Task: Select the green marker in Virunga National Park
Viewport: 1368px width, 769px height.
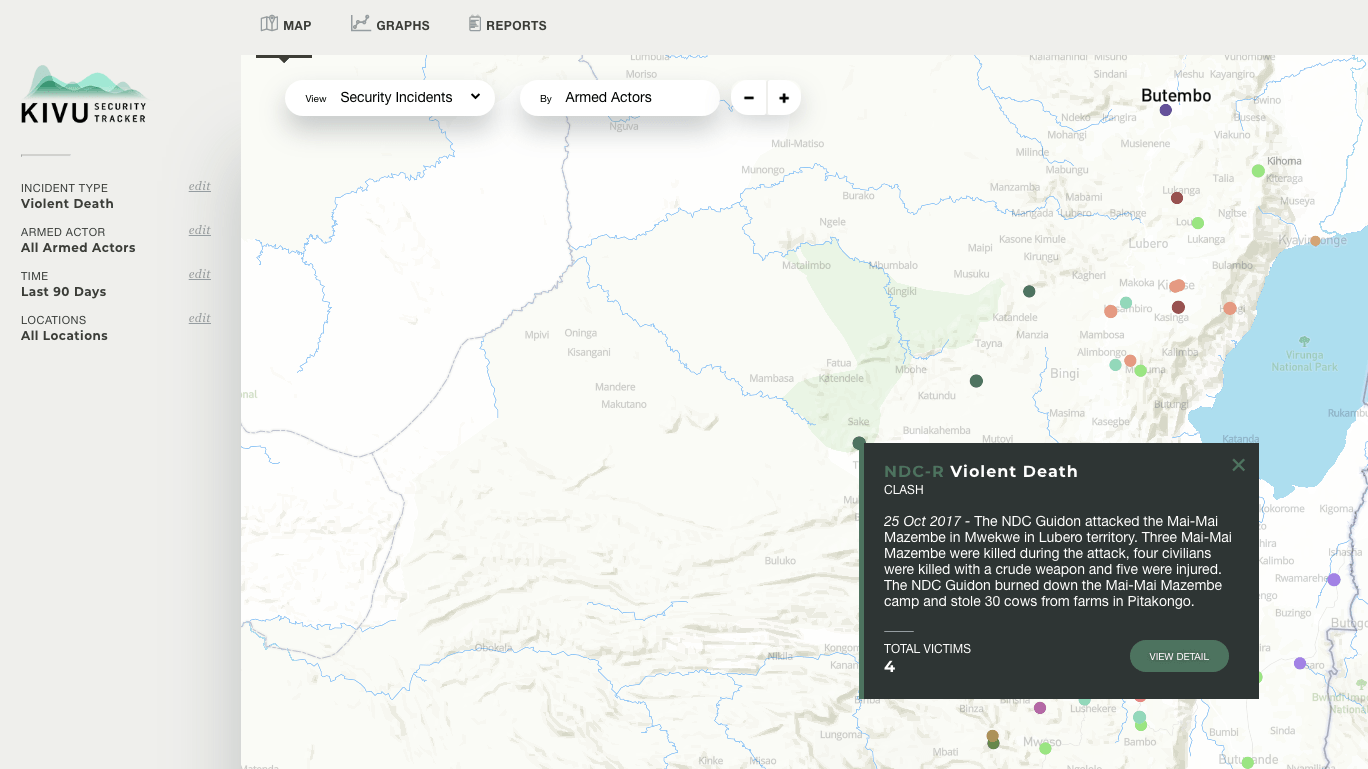Action: (1303, 341)
